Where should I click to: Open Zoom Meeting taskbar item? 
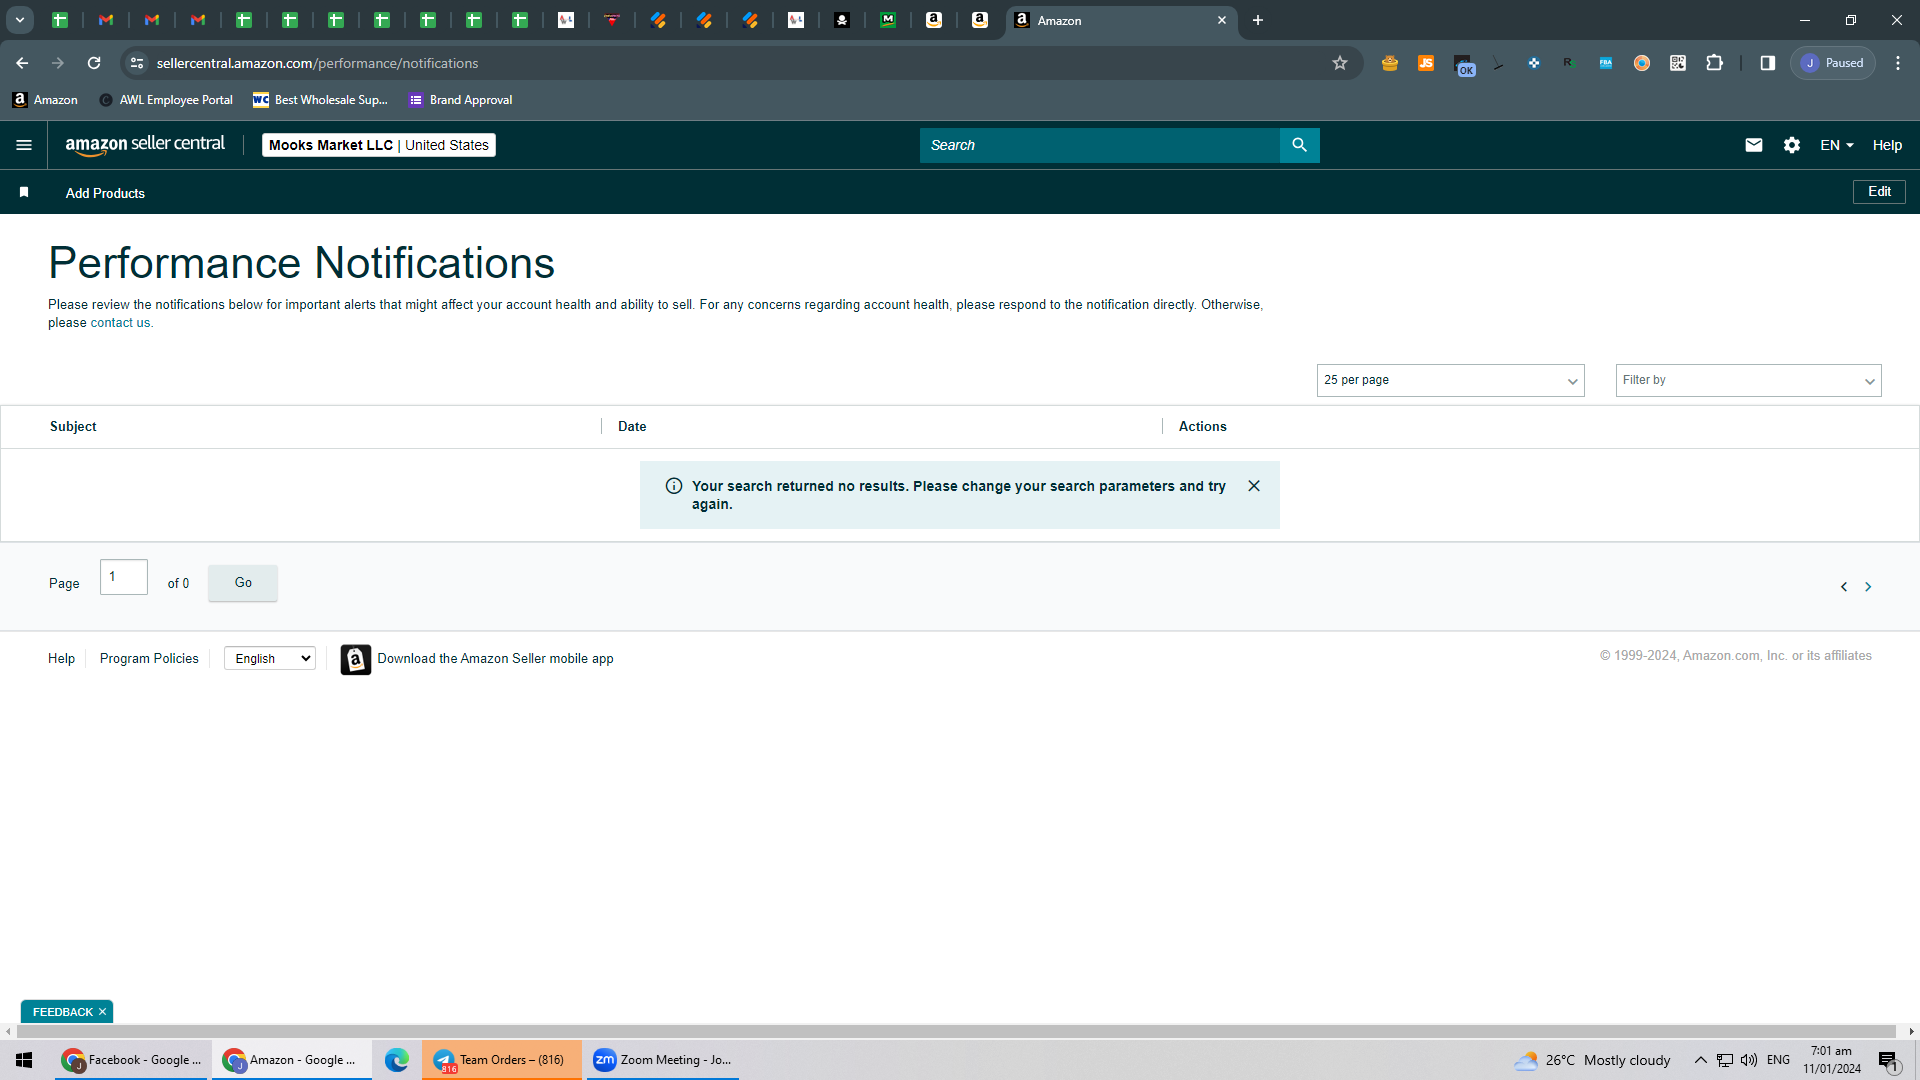tap(663, 1060)
